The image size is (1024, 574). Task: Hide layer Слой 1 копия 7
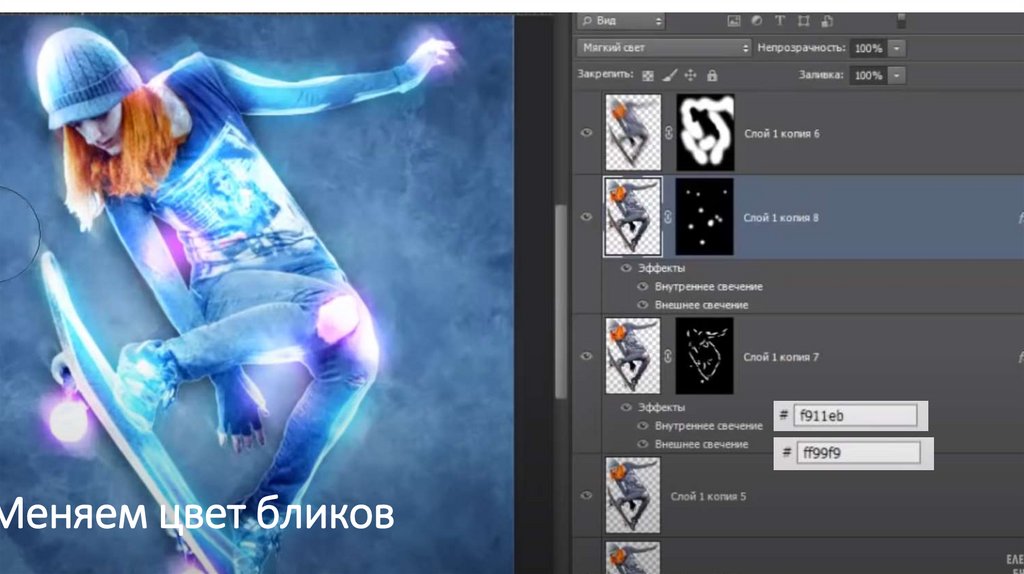tap(586, 356)
